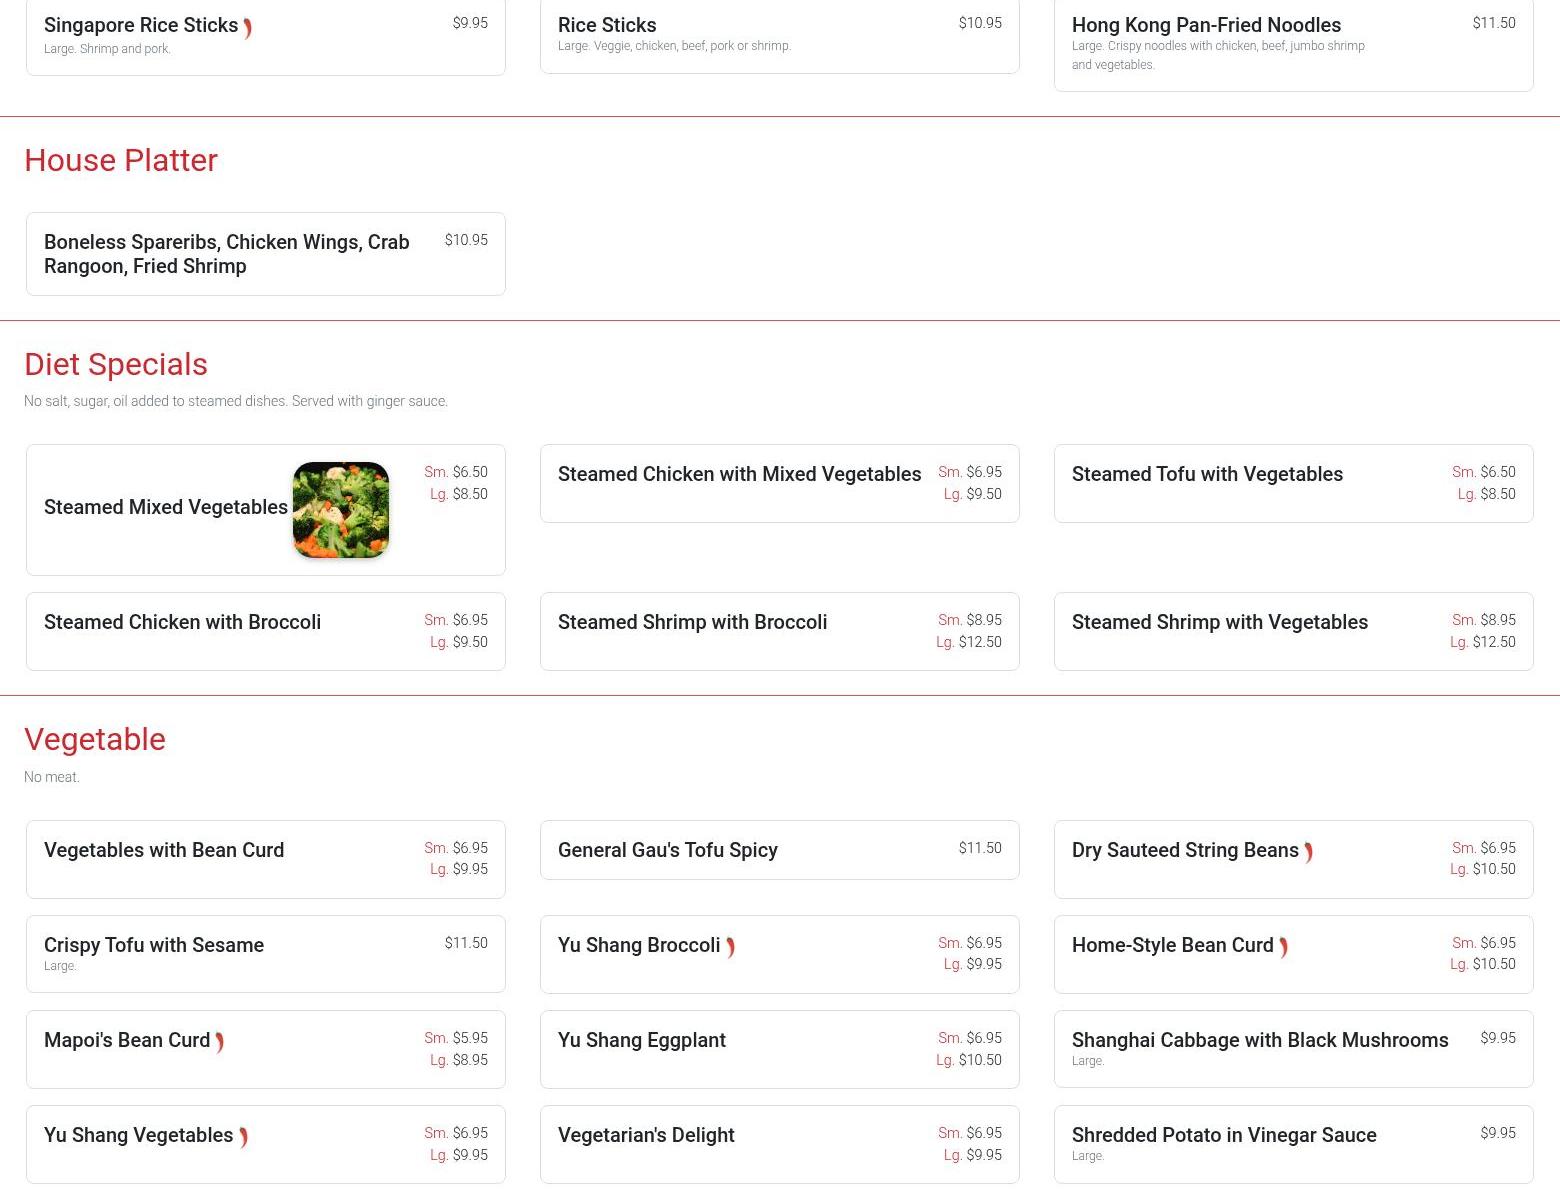Click the pepper icon next to Dry Sauteed String Beans
Image resolution: width=1560 pixels, height=1190 pixels.
[1308, 852]
